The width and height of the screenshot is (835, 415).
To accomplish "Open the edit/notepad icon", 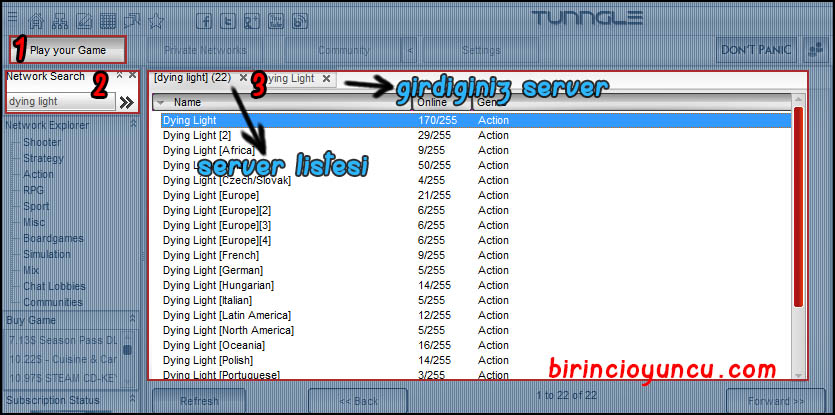I will [84, 21].
